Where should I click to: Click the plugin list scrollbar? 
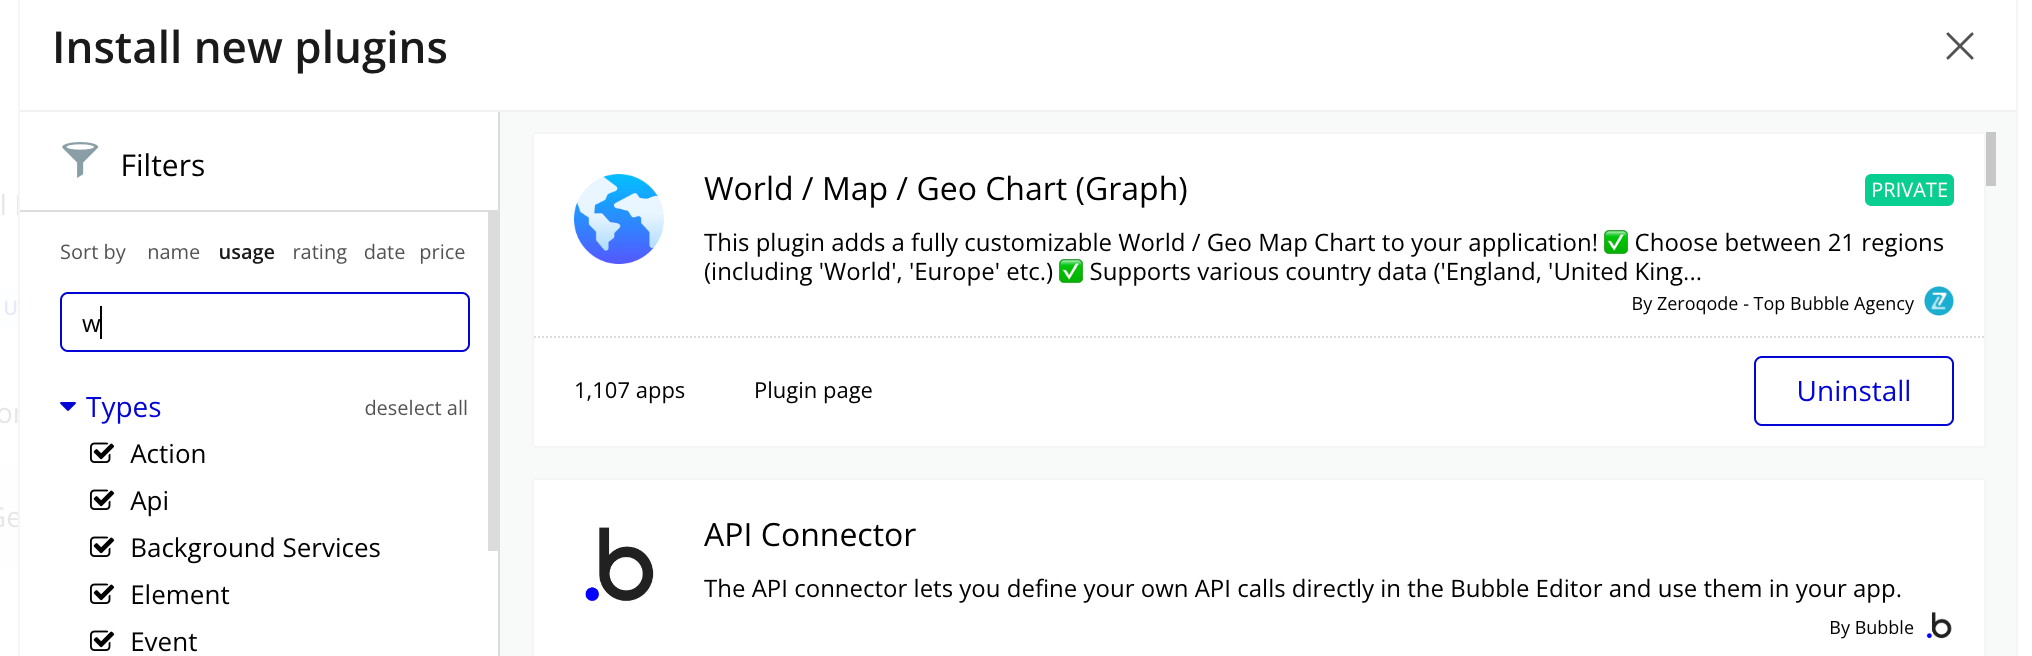[1991, 160]
